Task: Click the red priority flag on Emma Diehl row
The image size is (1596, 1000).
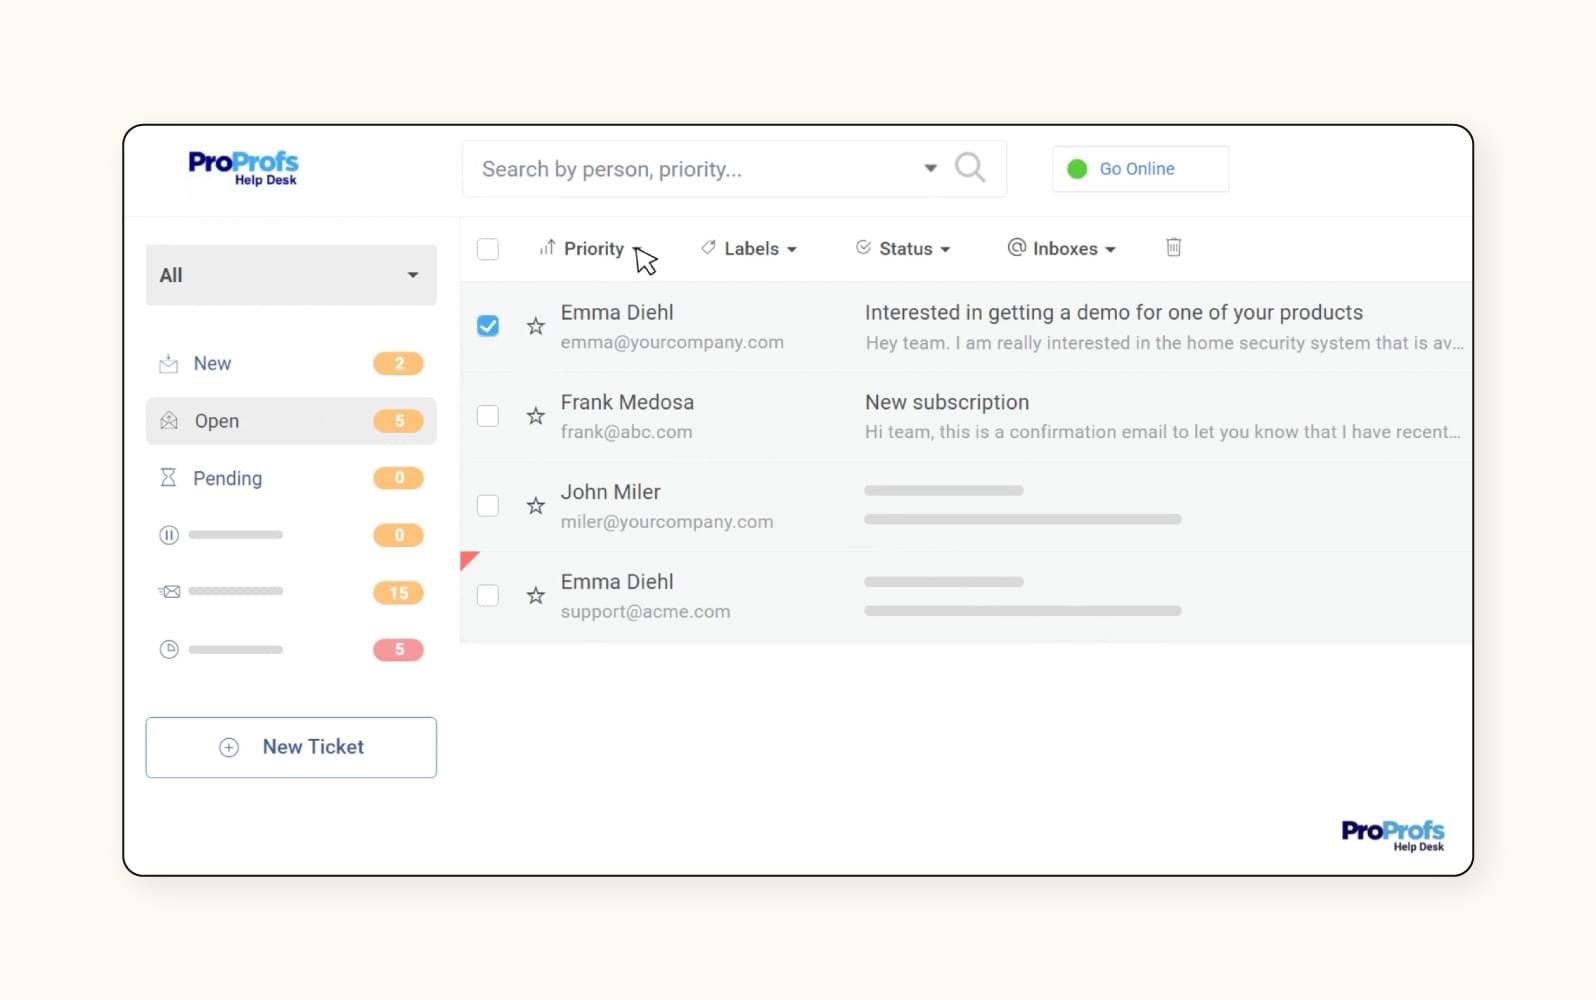Action: 468,559
